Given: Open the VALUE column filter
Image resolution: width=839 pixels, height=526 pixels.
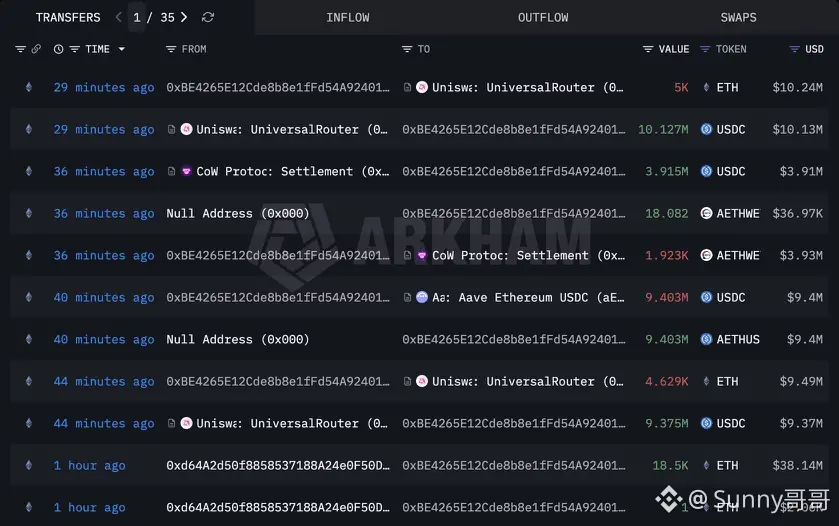Looking at the screenshot, I should tap(647, 49).
